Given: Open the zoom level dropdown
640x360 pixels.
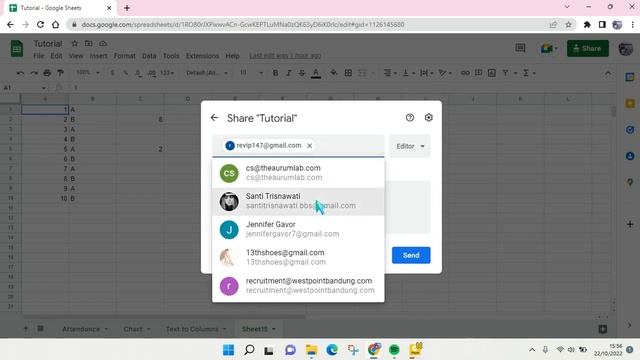Looking at the screenshot, I should coord(88,73).
